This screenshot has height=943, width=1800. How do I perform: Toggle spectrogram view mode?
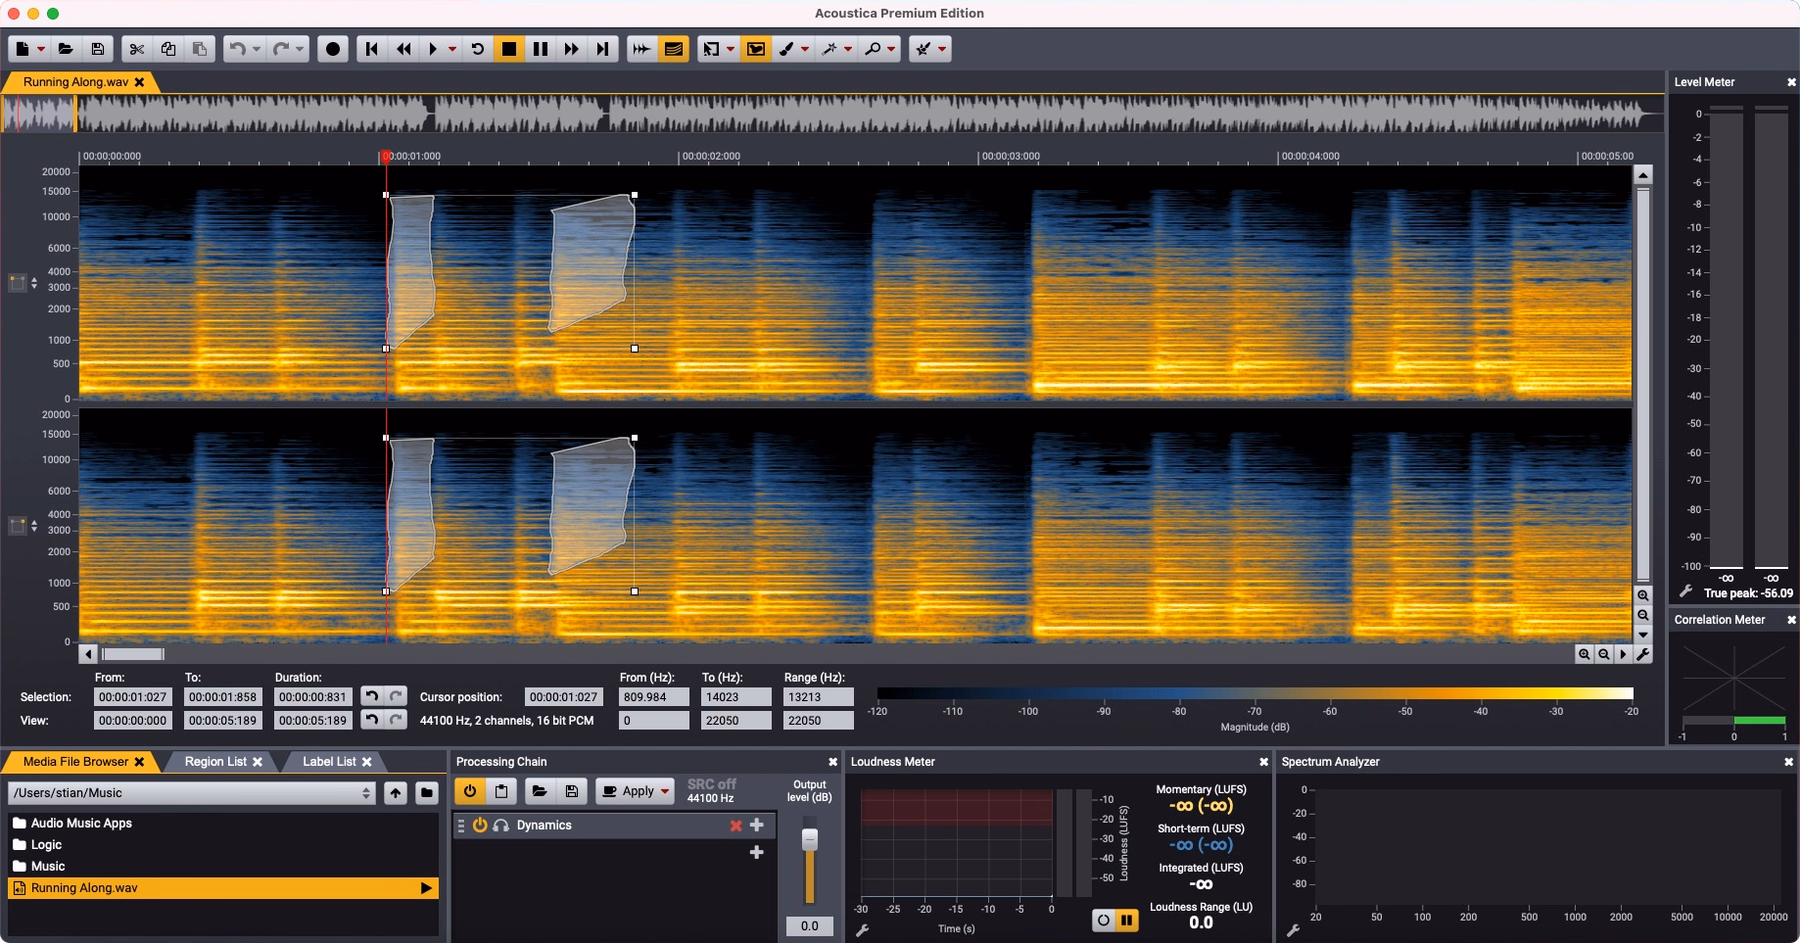pos(673,49)
